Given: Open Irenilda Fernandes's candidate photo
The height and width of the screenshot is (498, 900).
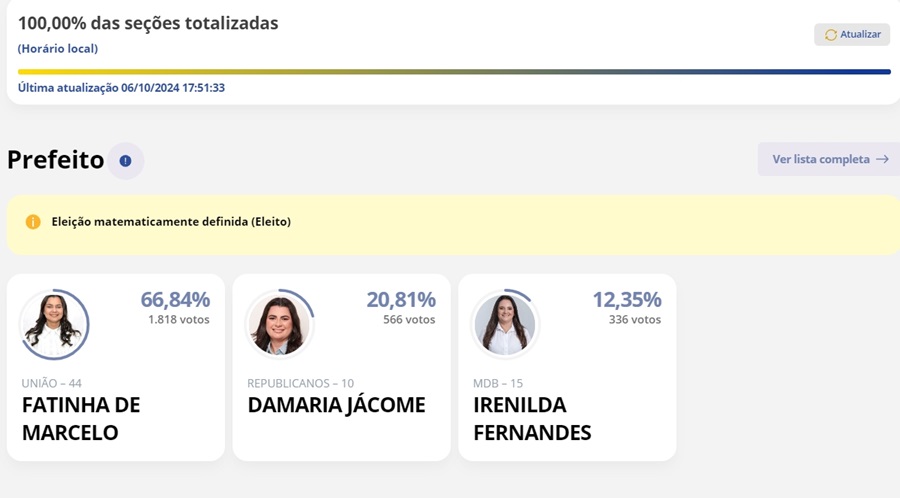Looking at the screenshot, I should pyautogui.click(x=505, y=324).
